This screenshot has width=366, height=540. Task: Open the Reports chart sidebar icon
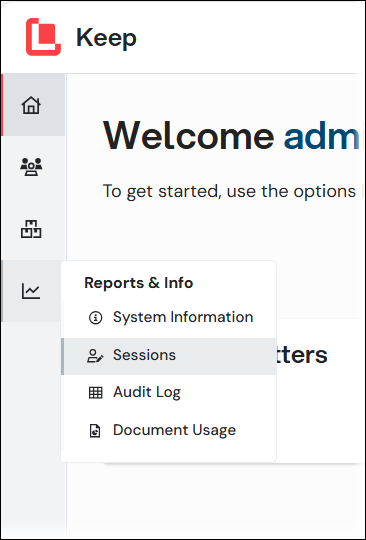[31, 291]
